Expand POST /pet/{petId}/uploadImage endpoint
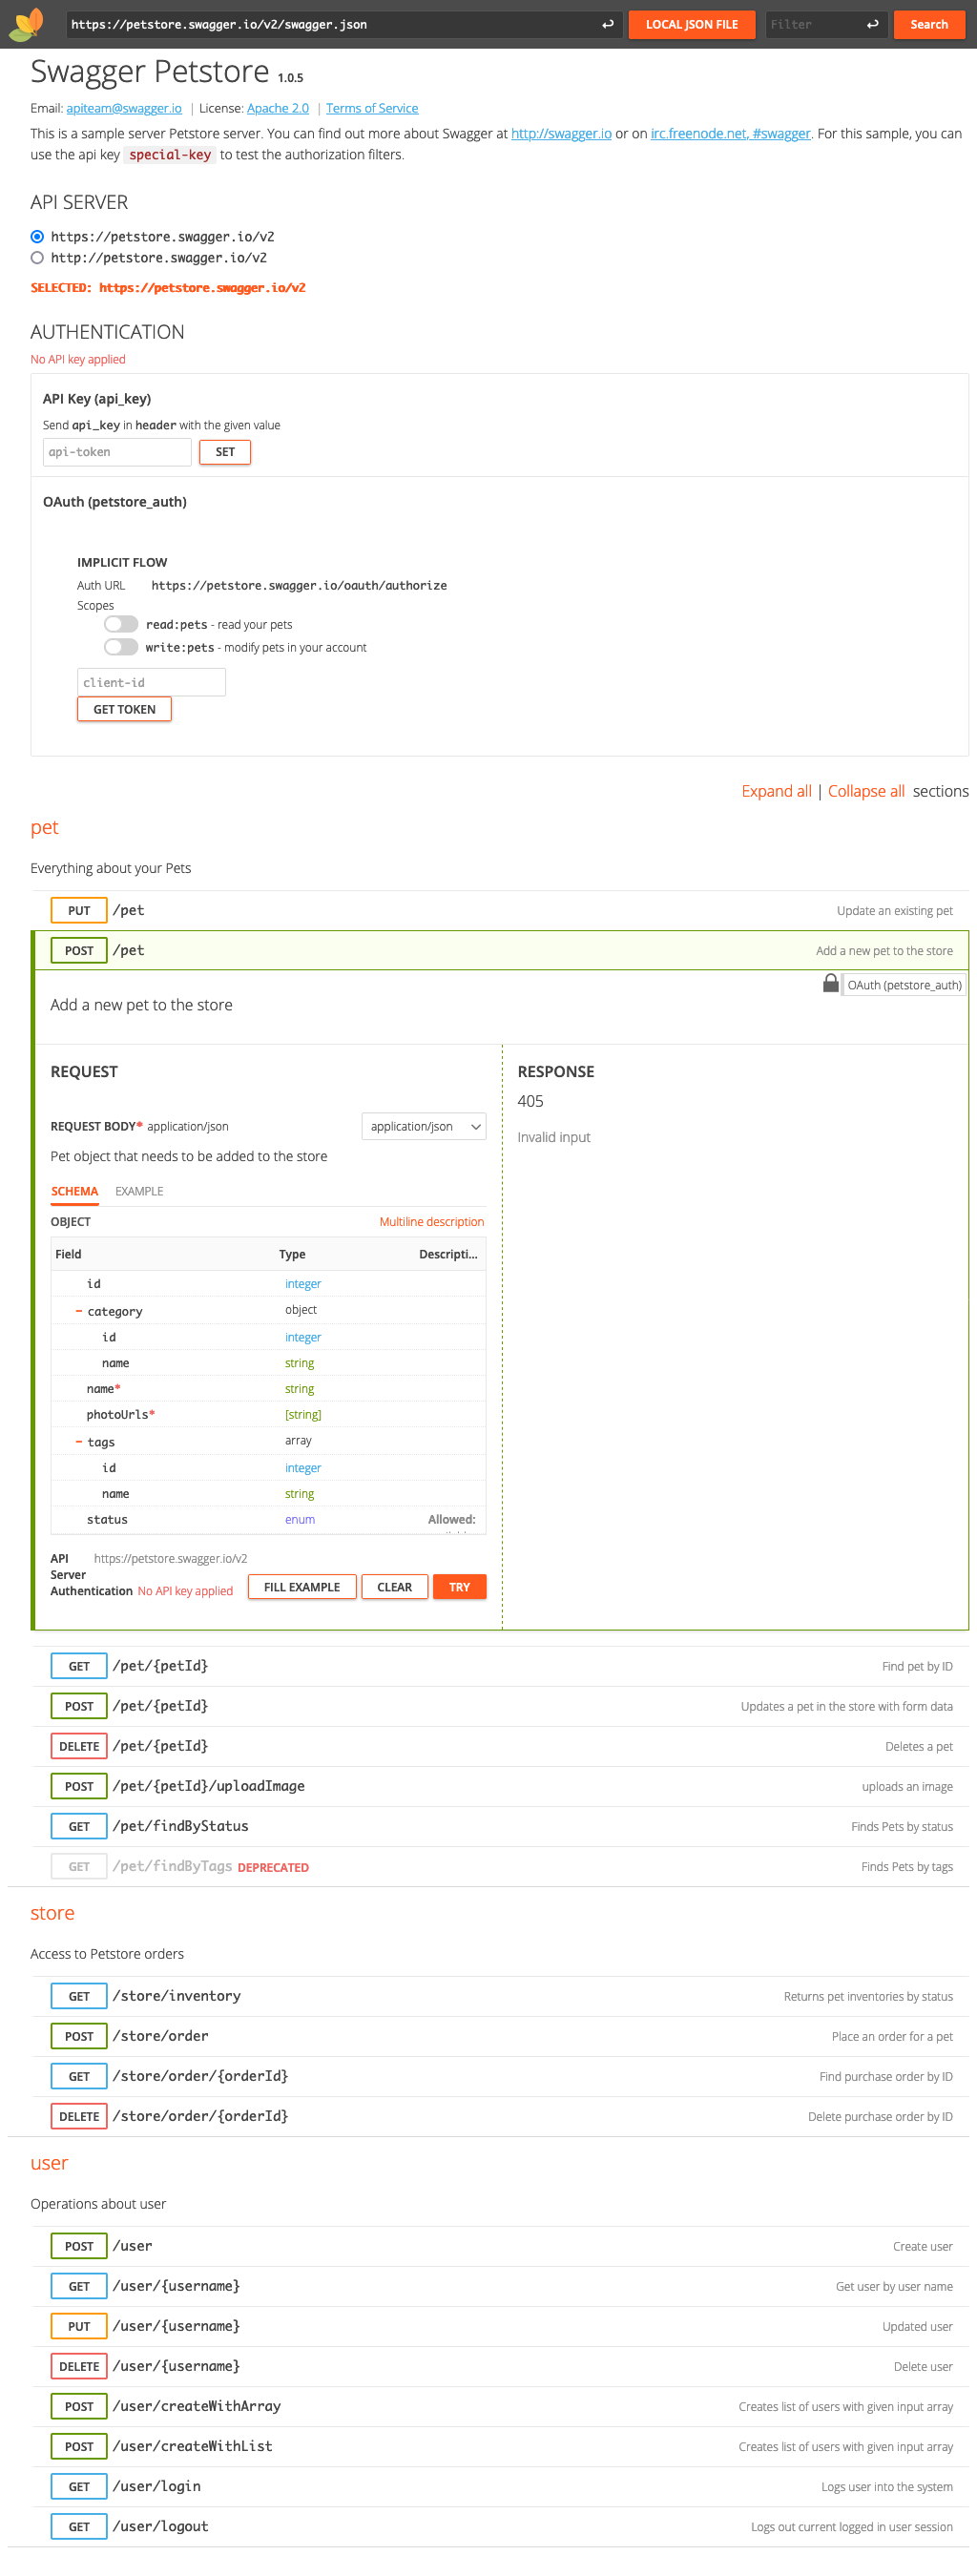The height and width of the screenshot is (2576, 977). pos(500,1786)
